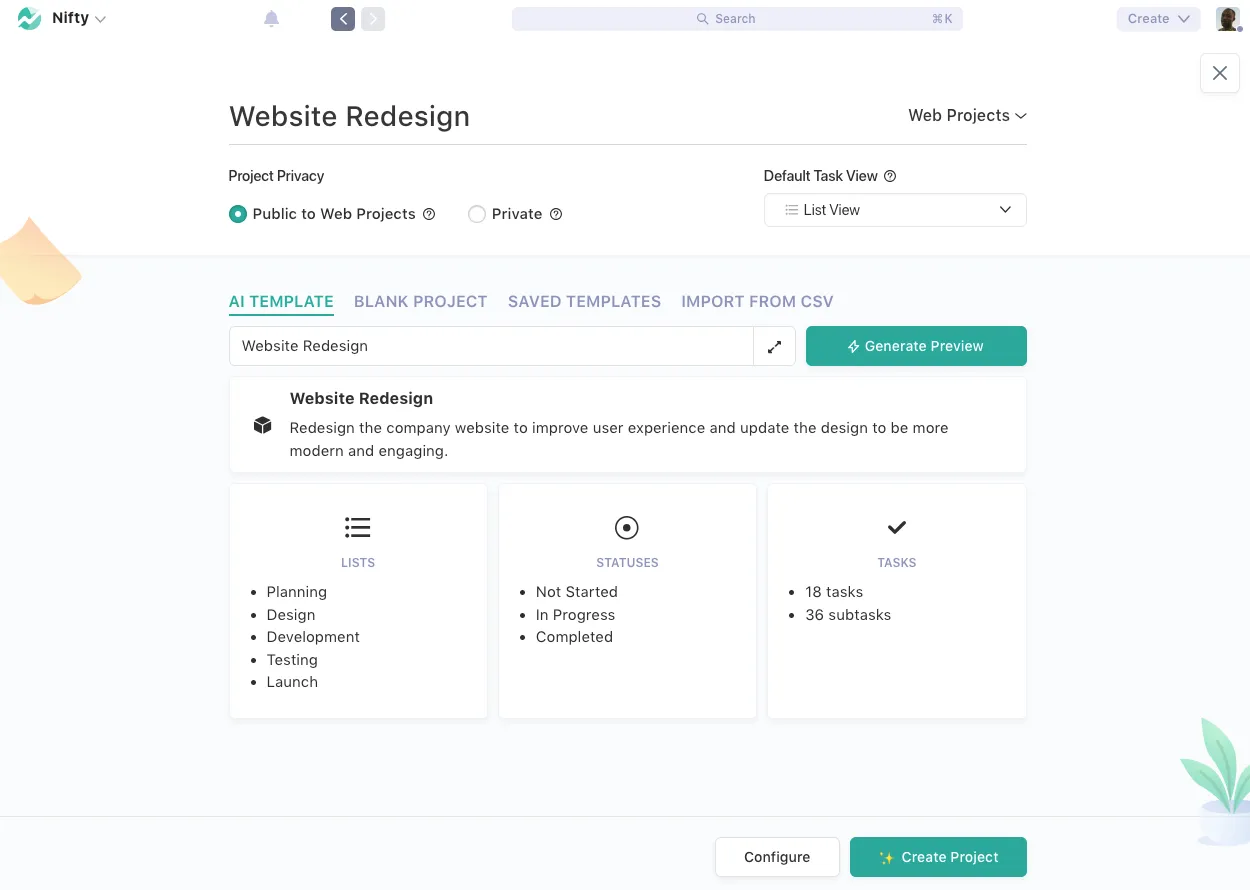
Task: Click the forward navigation arrow
Action: point(373,18)
